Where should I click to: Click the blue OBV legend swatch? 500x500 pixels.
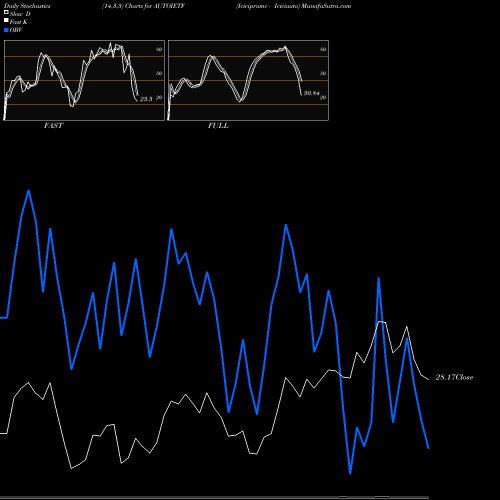pos(6,30)
